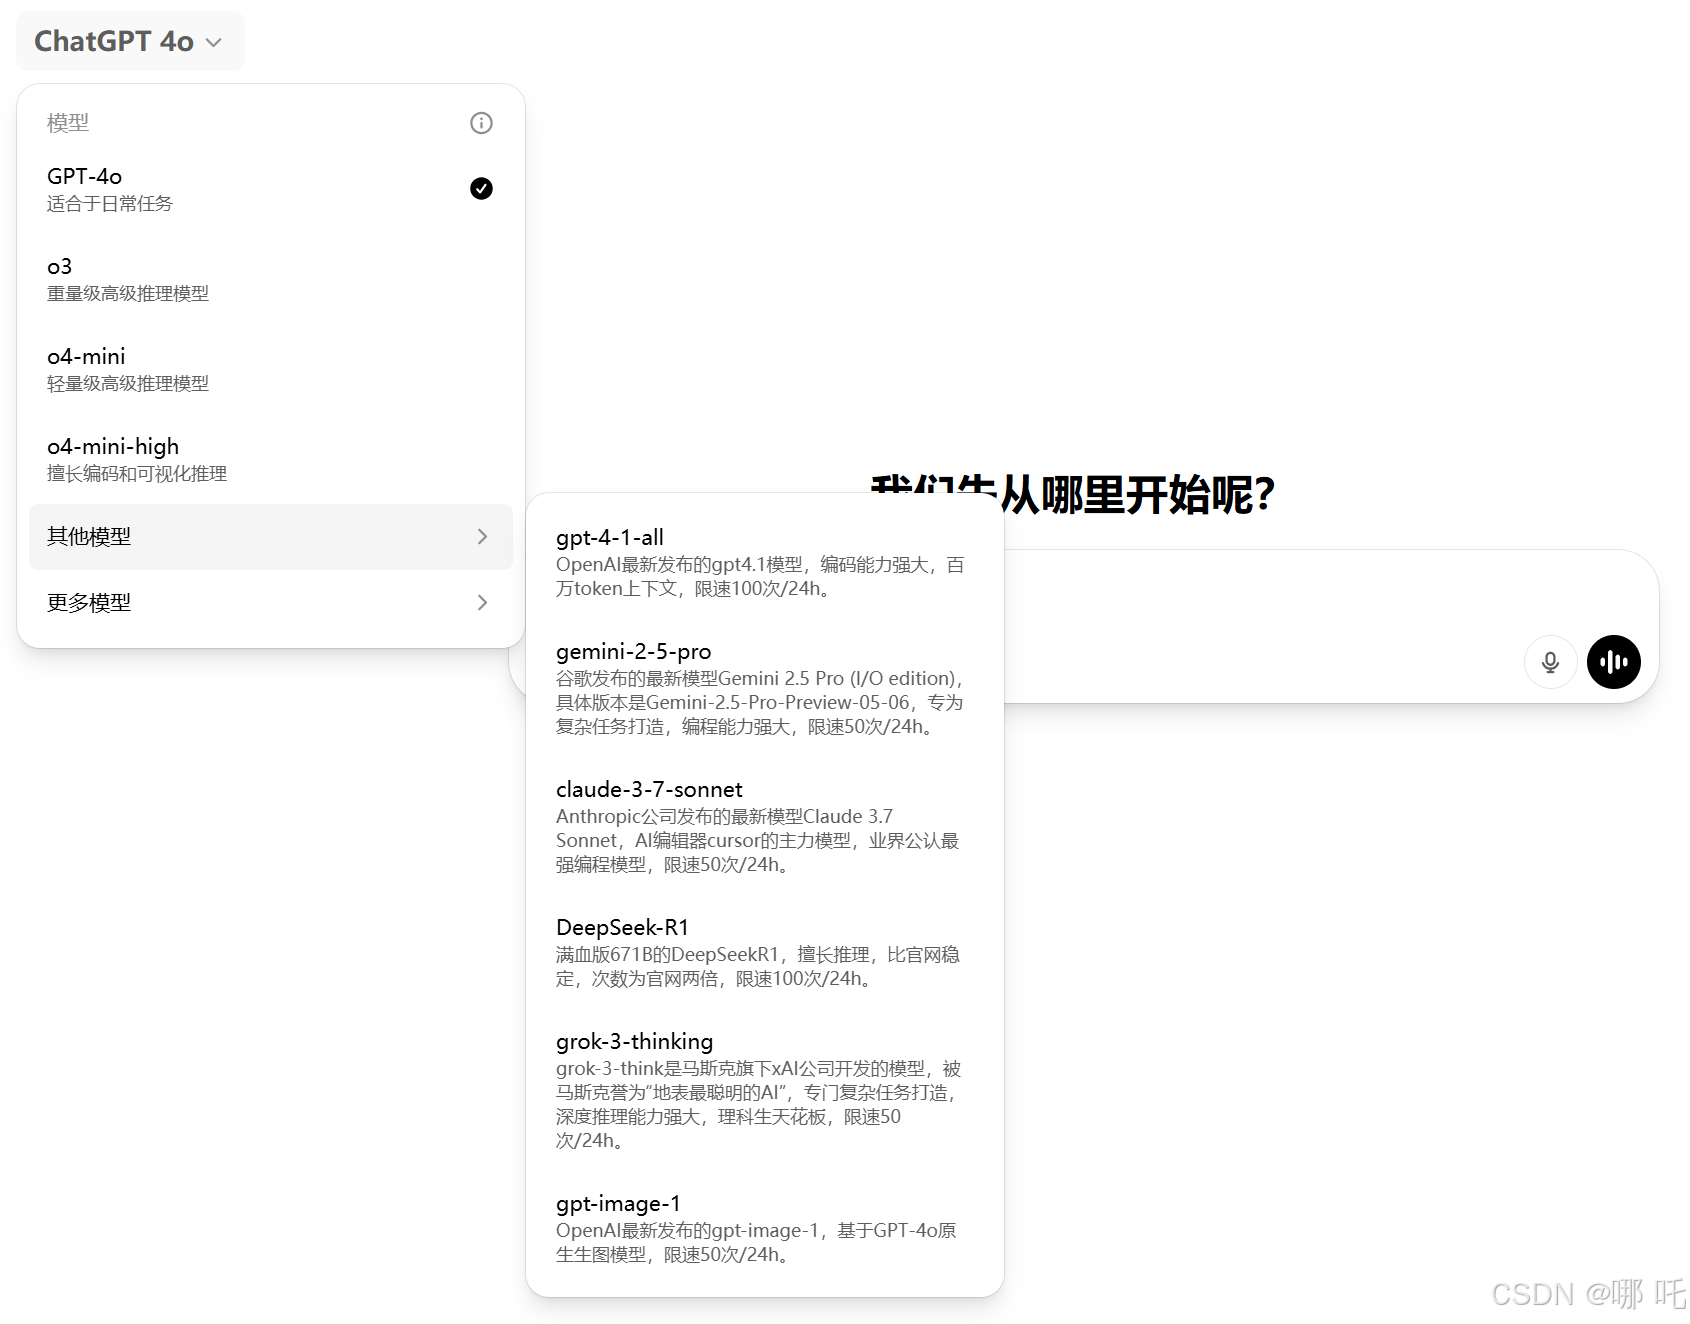Viewport: 1690px width, 1324px height.
Task: Select the GPT-4o model option
Action: (x=270, y=189)
